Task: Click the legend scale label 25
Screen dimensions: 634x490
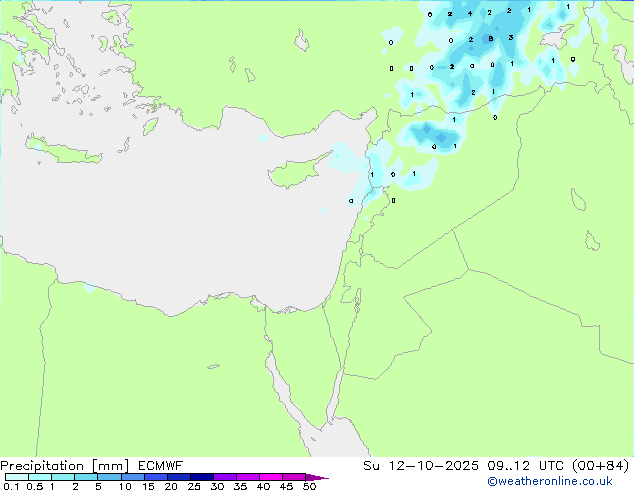Action: point(194,486)
